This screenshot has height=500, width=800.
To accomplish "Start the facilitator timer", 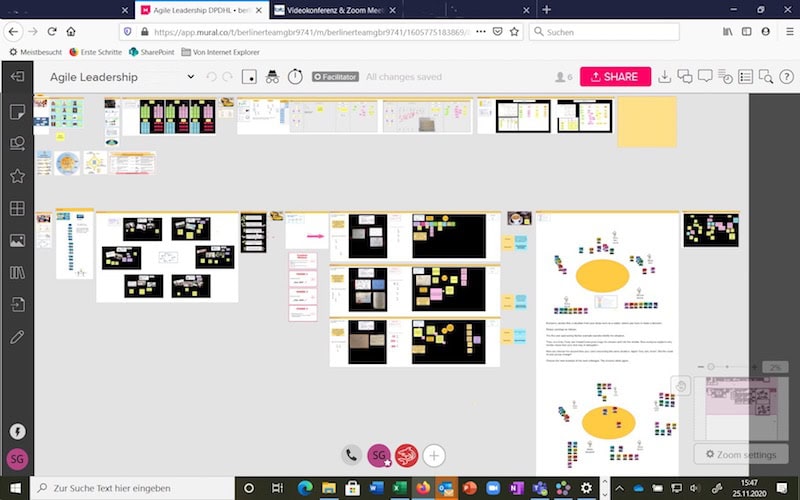I will [x=295, y=77].
